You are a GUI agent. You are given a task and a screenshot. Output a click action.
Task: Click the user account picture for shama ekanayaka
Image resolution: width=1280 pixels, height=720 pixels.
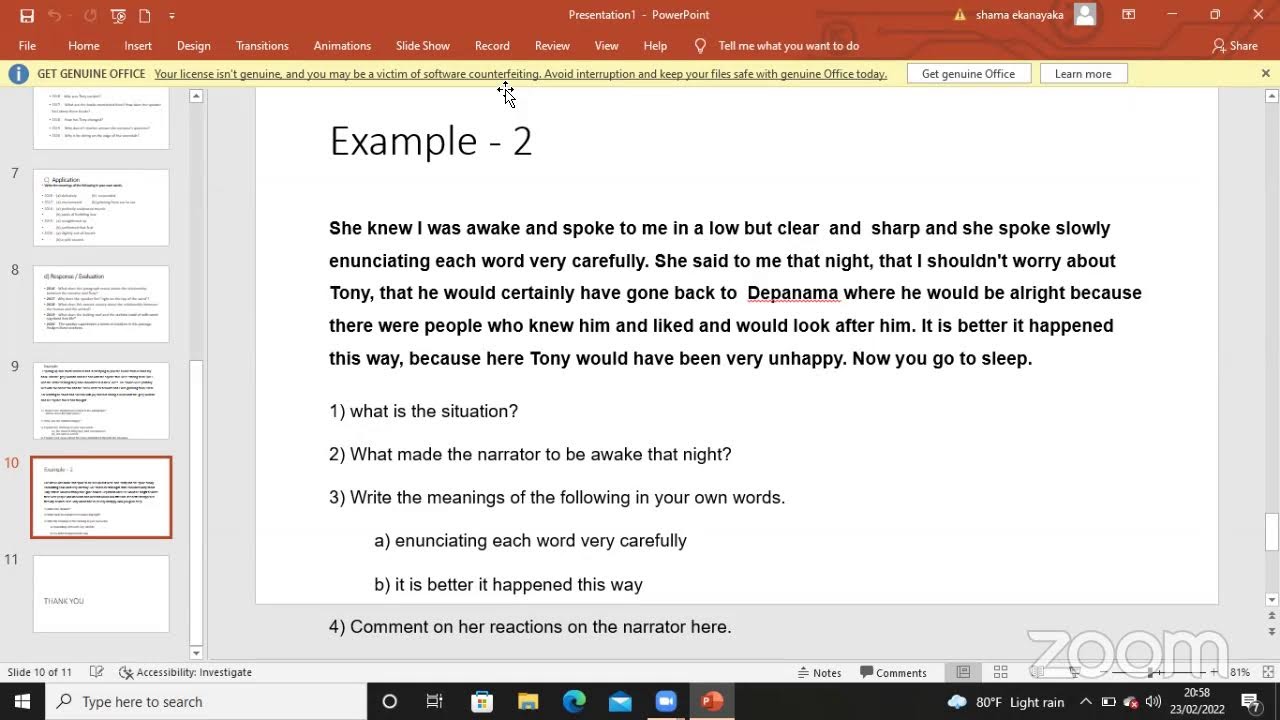tap(1085, 15)
